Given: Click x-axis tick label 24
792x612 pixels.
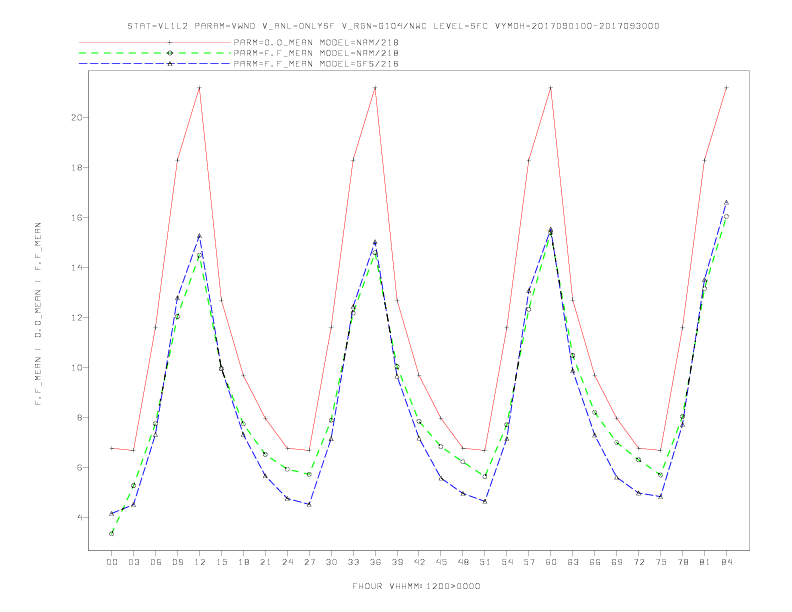Looking at the screenshot, I should pyautogui.click(x=287, y=562).
